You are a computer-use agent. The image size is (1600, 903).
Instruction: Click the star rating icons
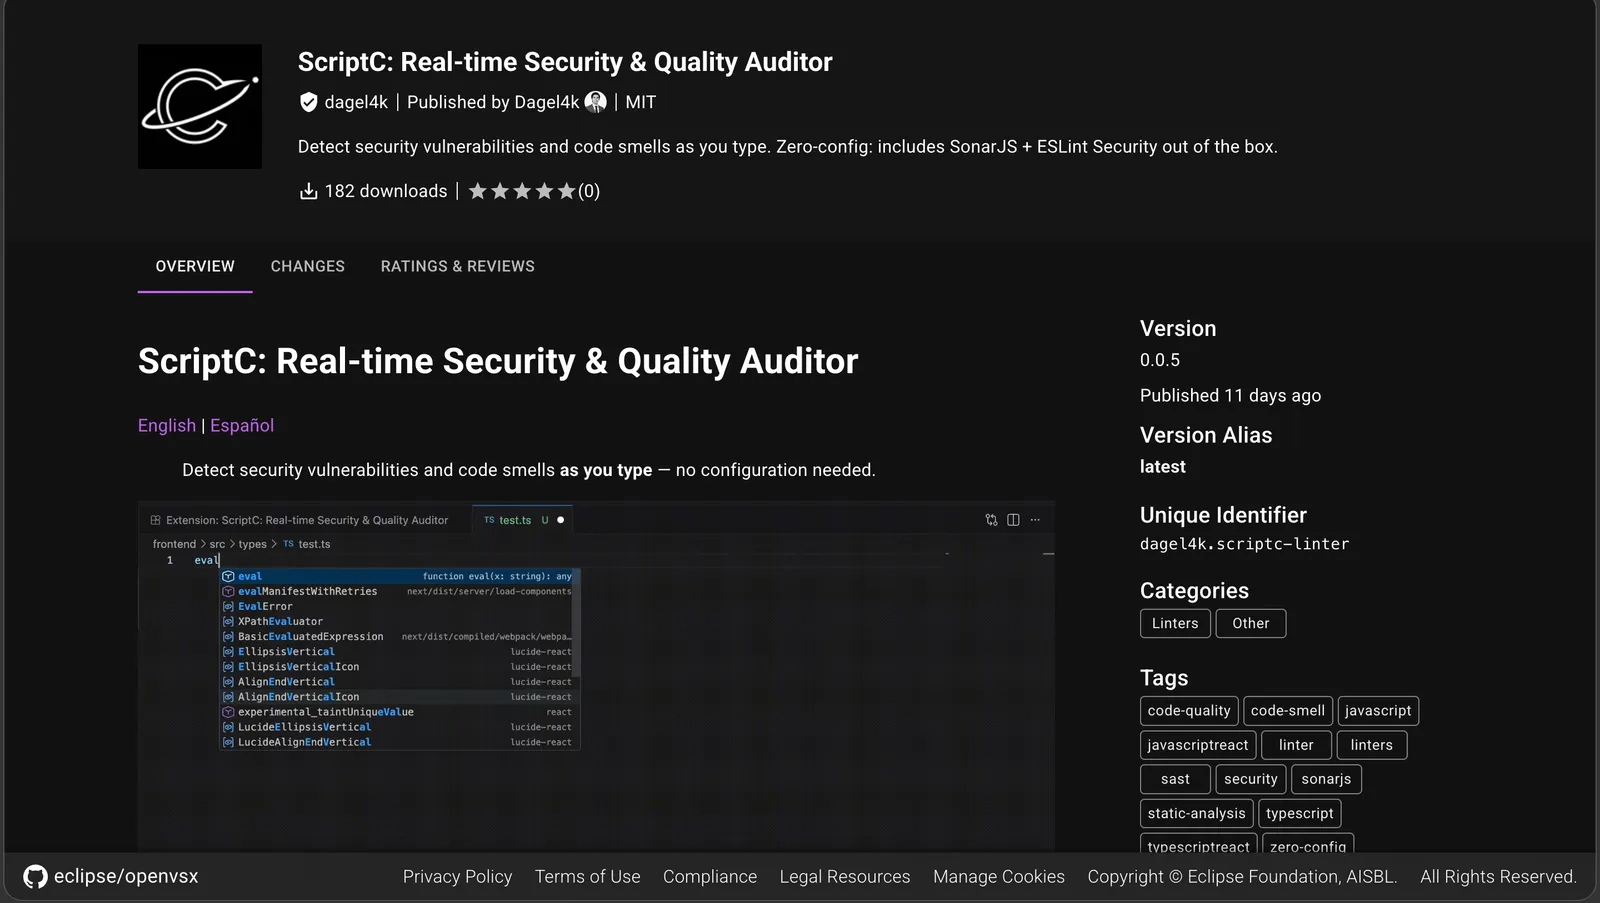[x=522, y=191]
